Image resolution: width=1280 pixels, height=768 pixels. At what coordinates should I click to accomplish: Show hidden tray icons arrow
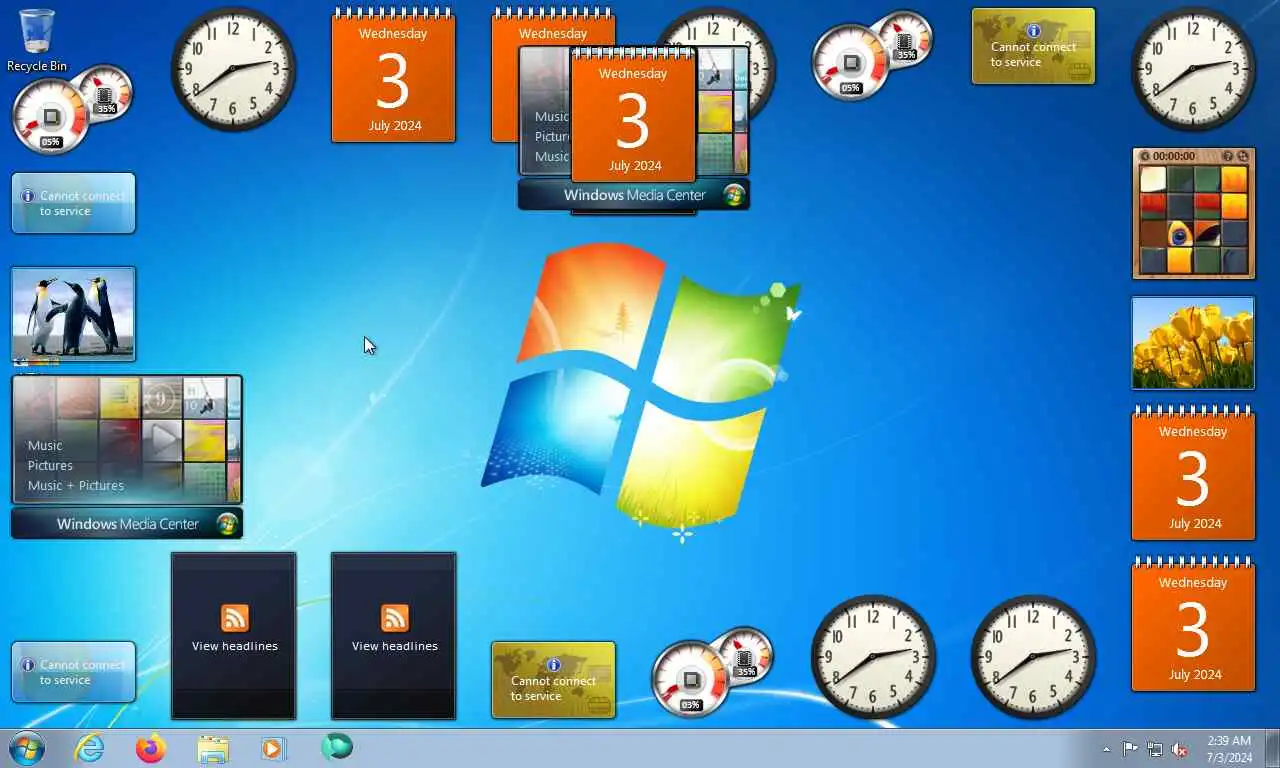click(1106, 749)
